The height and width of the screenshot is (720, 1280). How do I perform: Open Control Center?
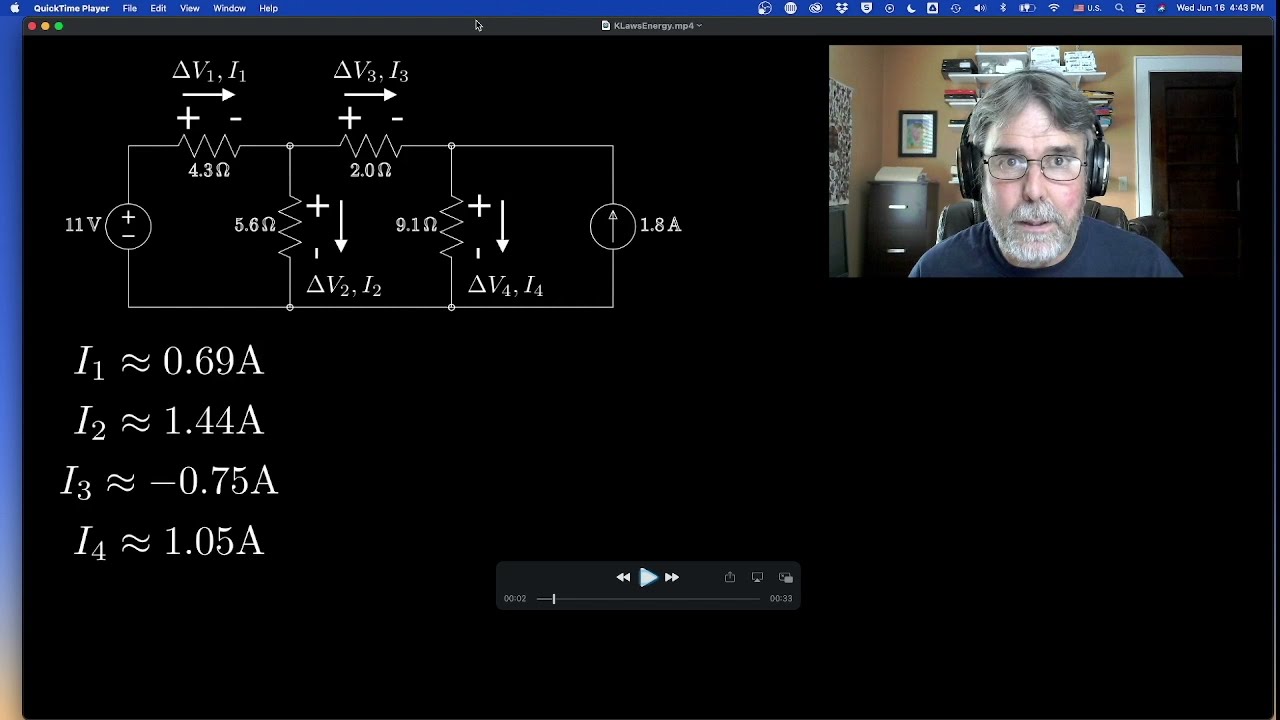click(1140, 8)
